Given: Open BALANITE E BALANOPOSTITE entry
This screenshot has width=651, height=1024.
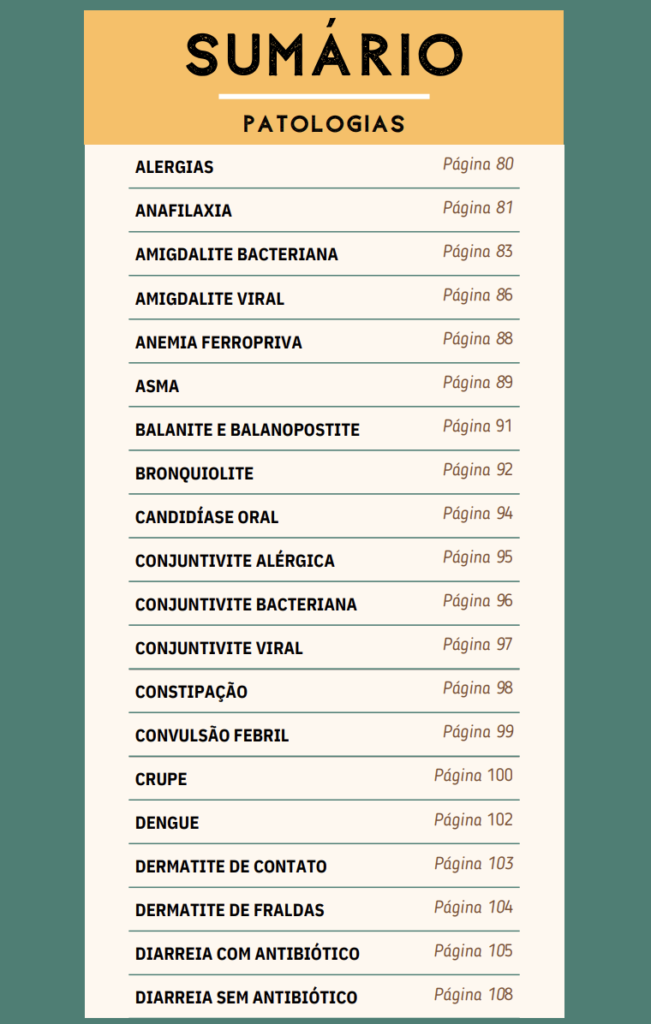Looking at the screenshot, I should [x=247, y=430].
